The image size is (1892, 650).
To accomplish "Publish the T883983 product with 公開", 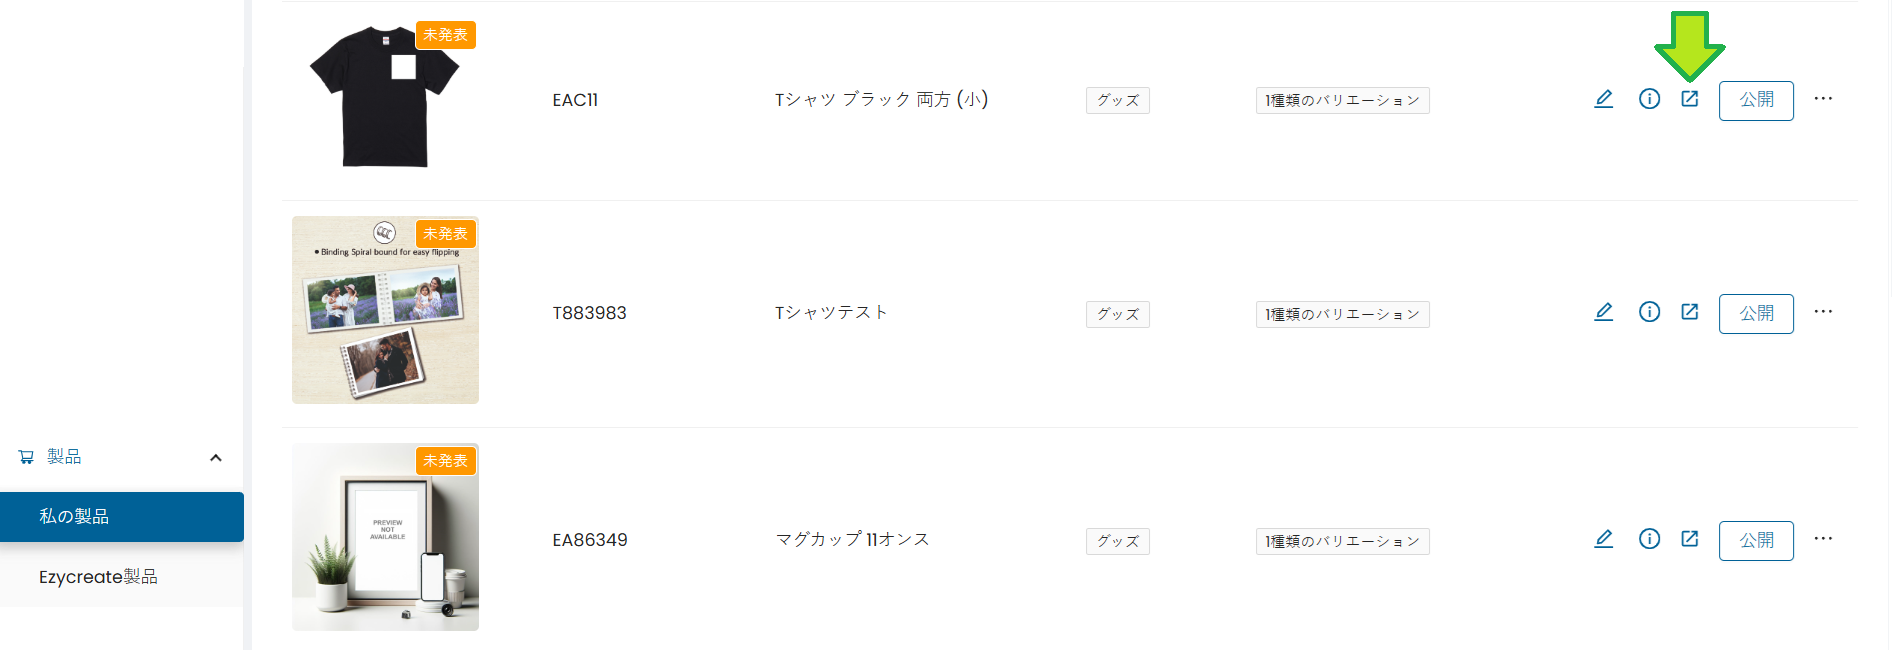I will point(1756,313).
